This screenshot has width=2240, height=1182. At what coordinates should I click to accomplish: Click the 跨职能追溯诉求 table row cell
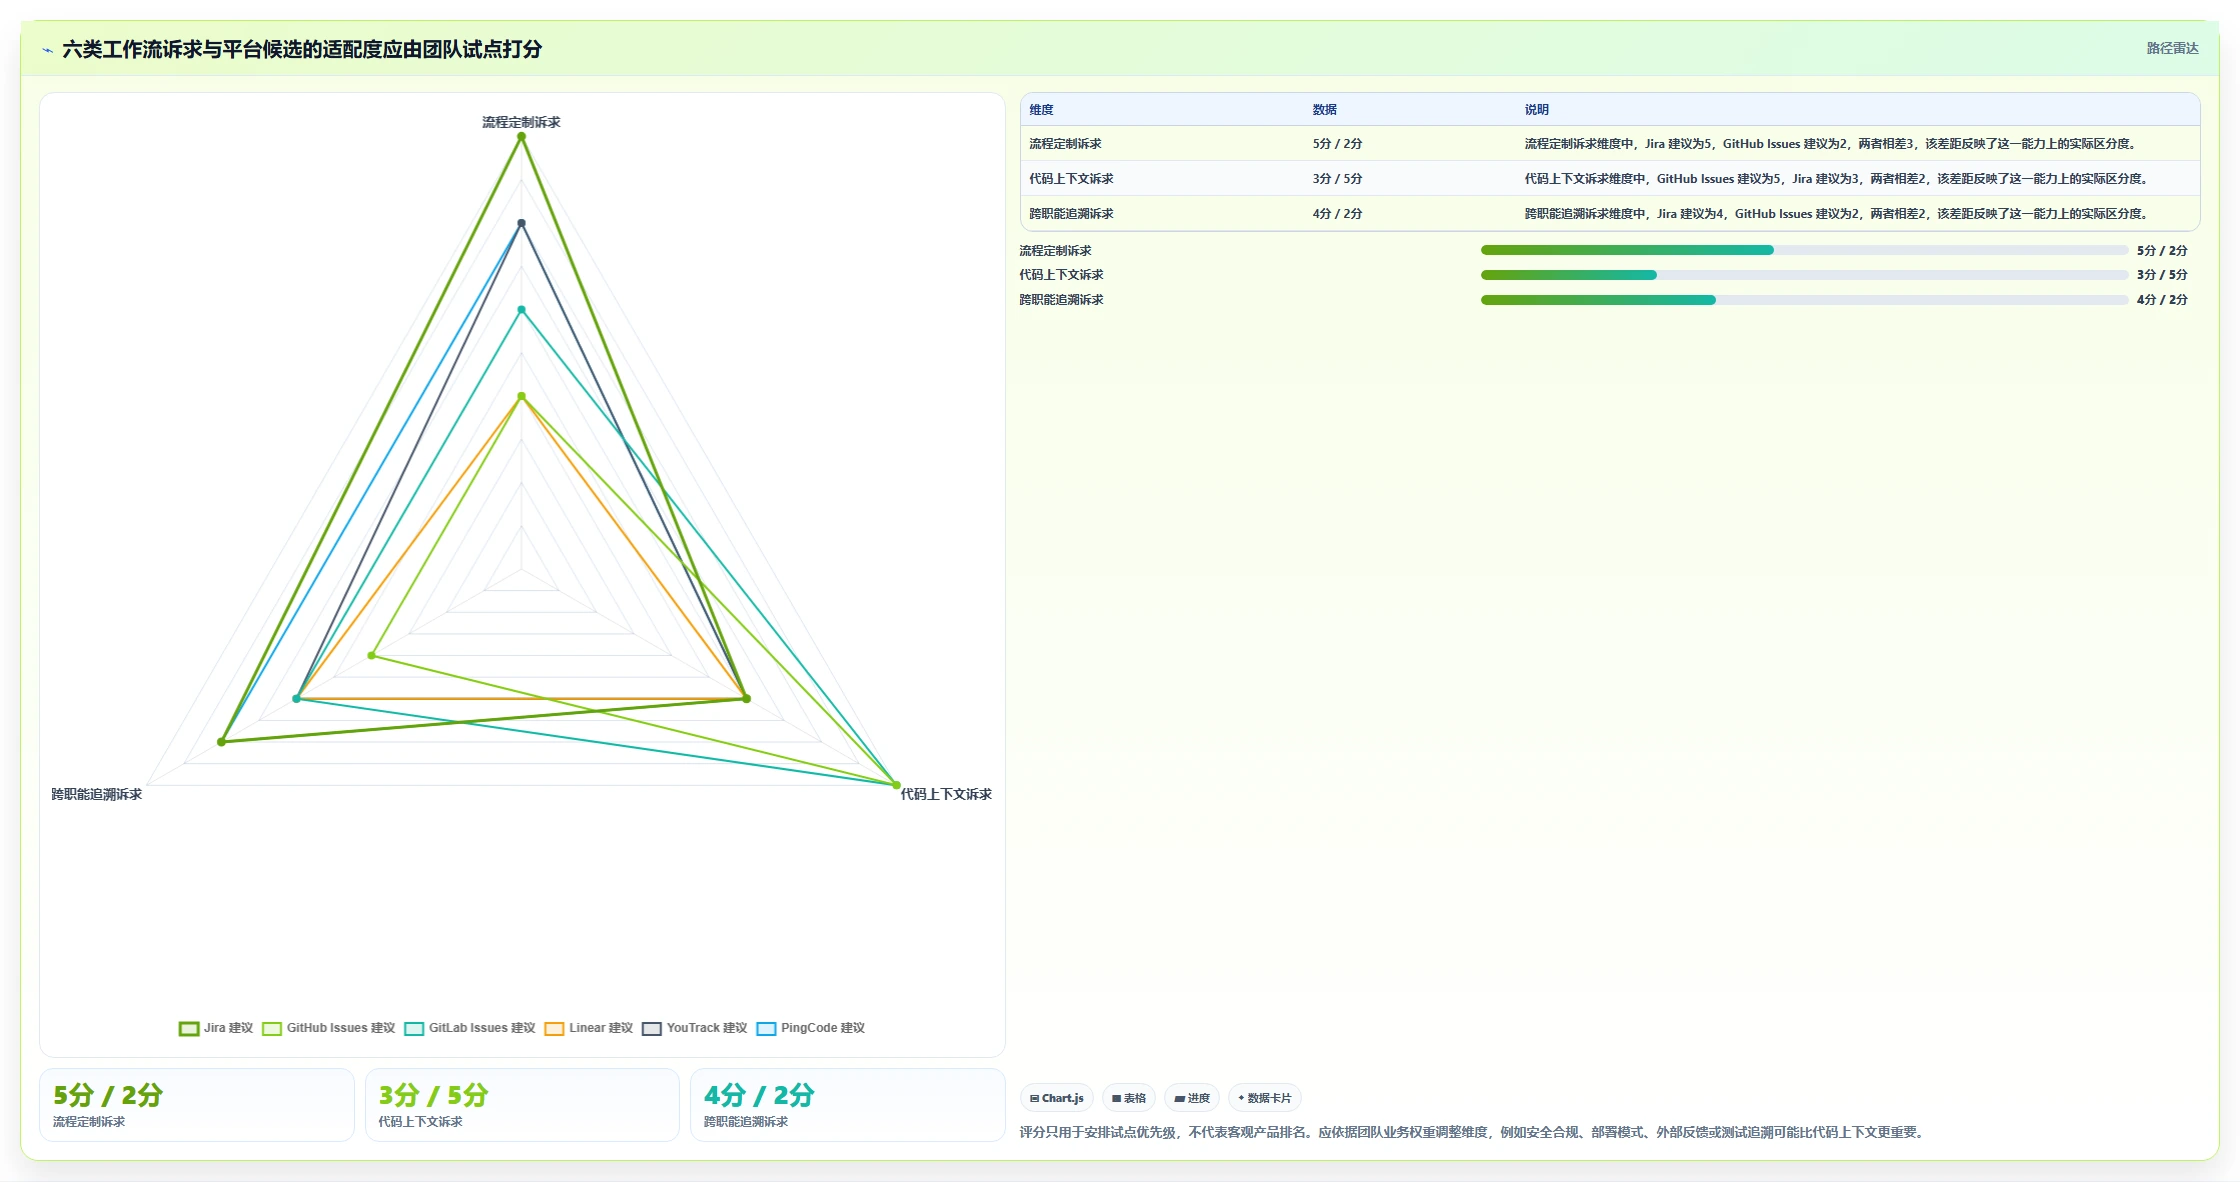click(x=1071, y=214)
